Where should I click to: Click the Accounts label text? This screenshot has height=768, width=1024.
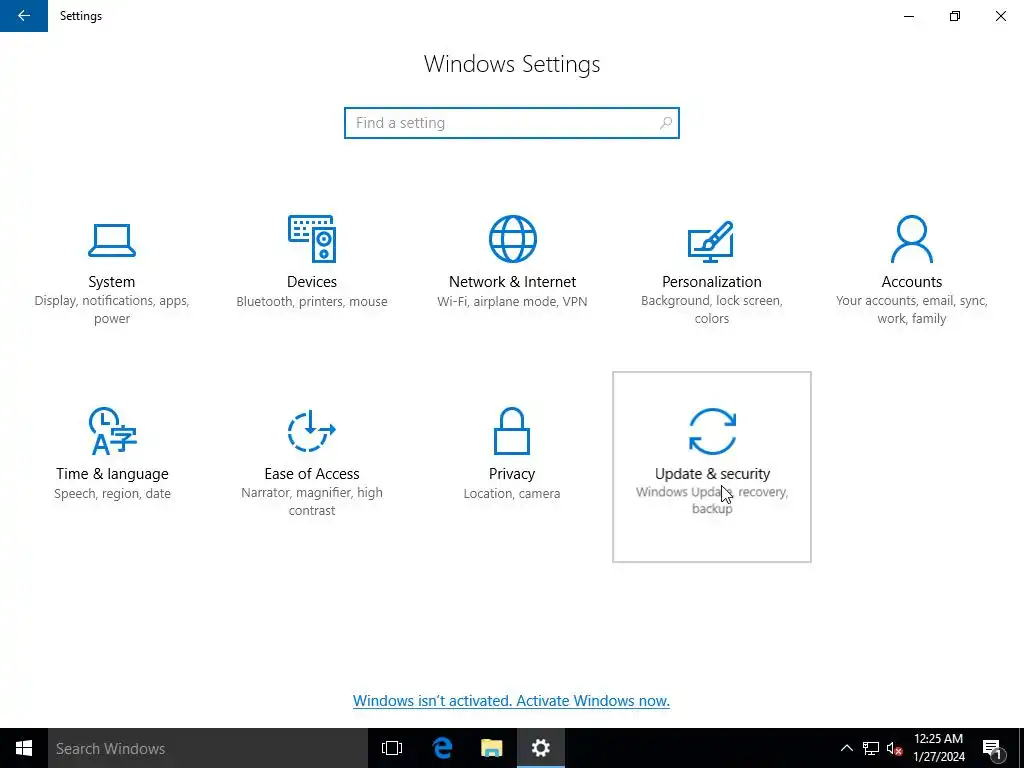pyautogui.click(x=912, y=281)
